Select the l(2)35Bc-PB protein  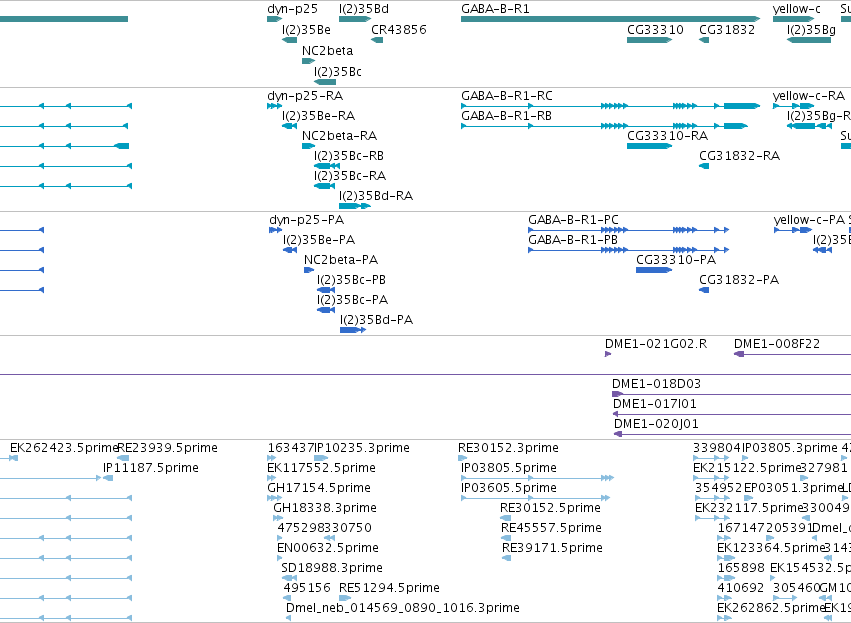[326, 290]
